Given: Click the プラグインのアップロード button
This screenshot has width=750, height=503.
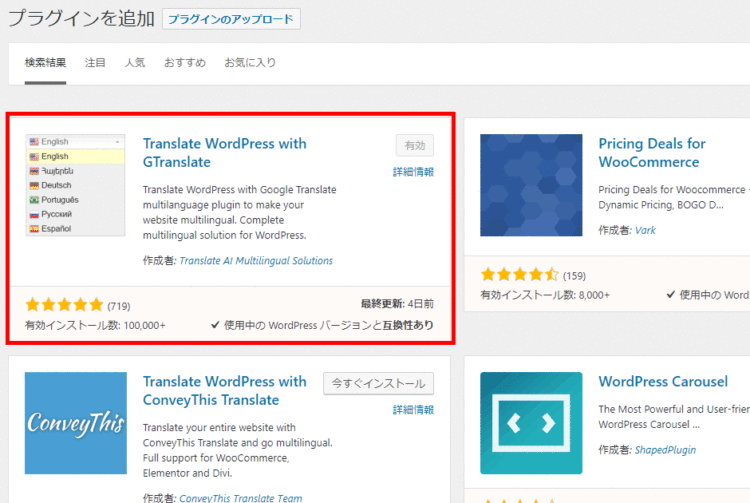Looking at the screenshot, I should pos(231,19).
